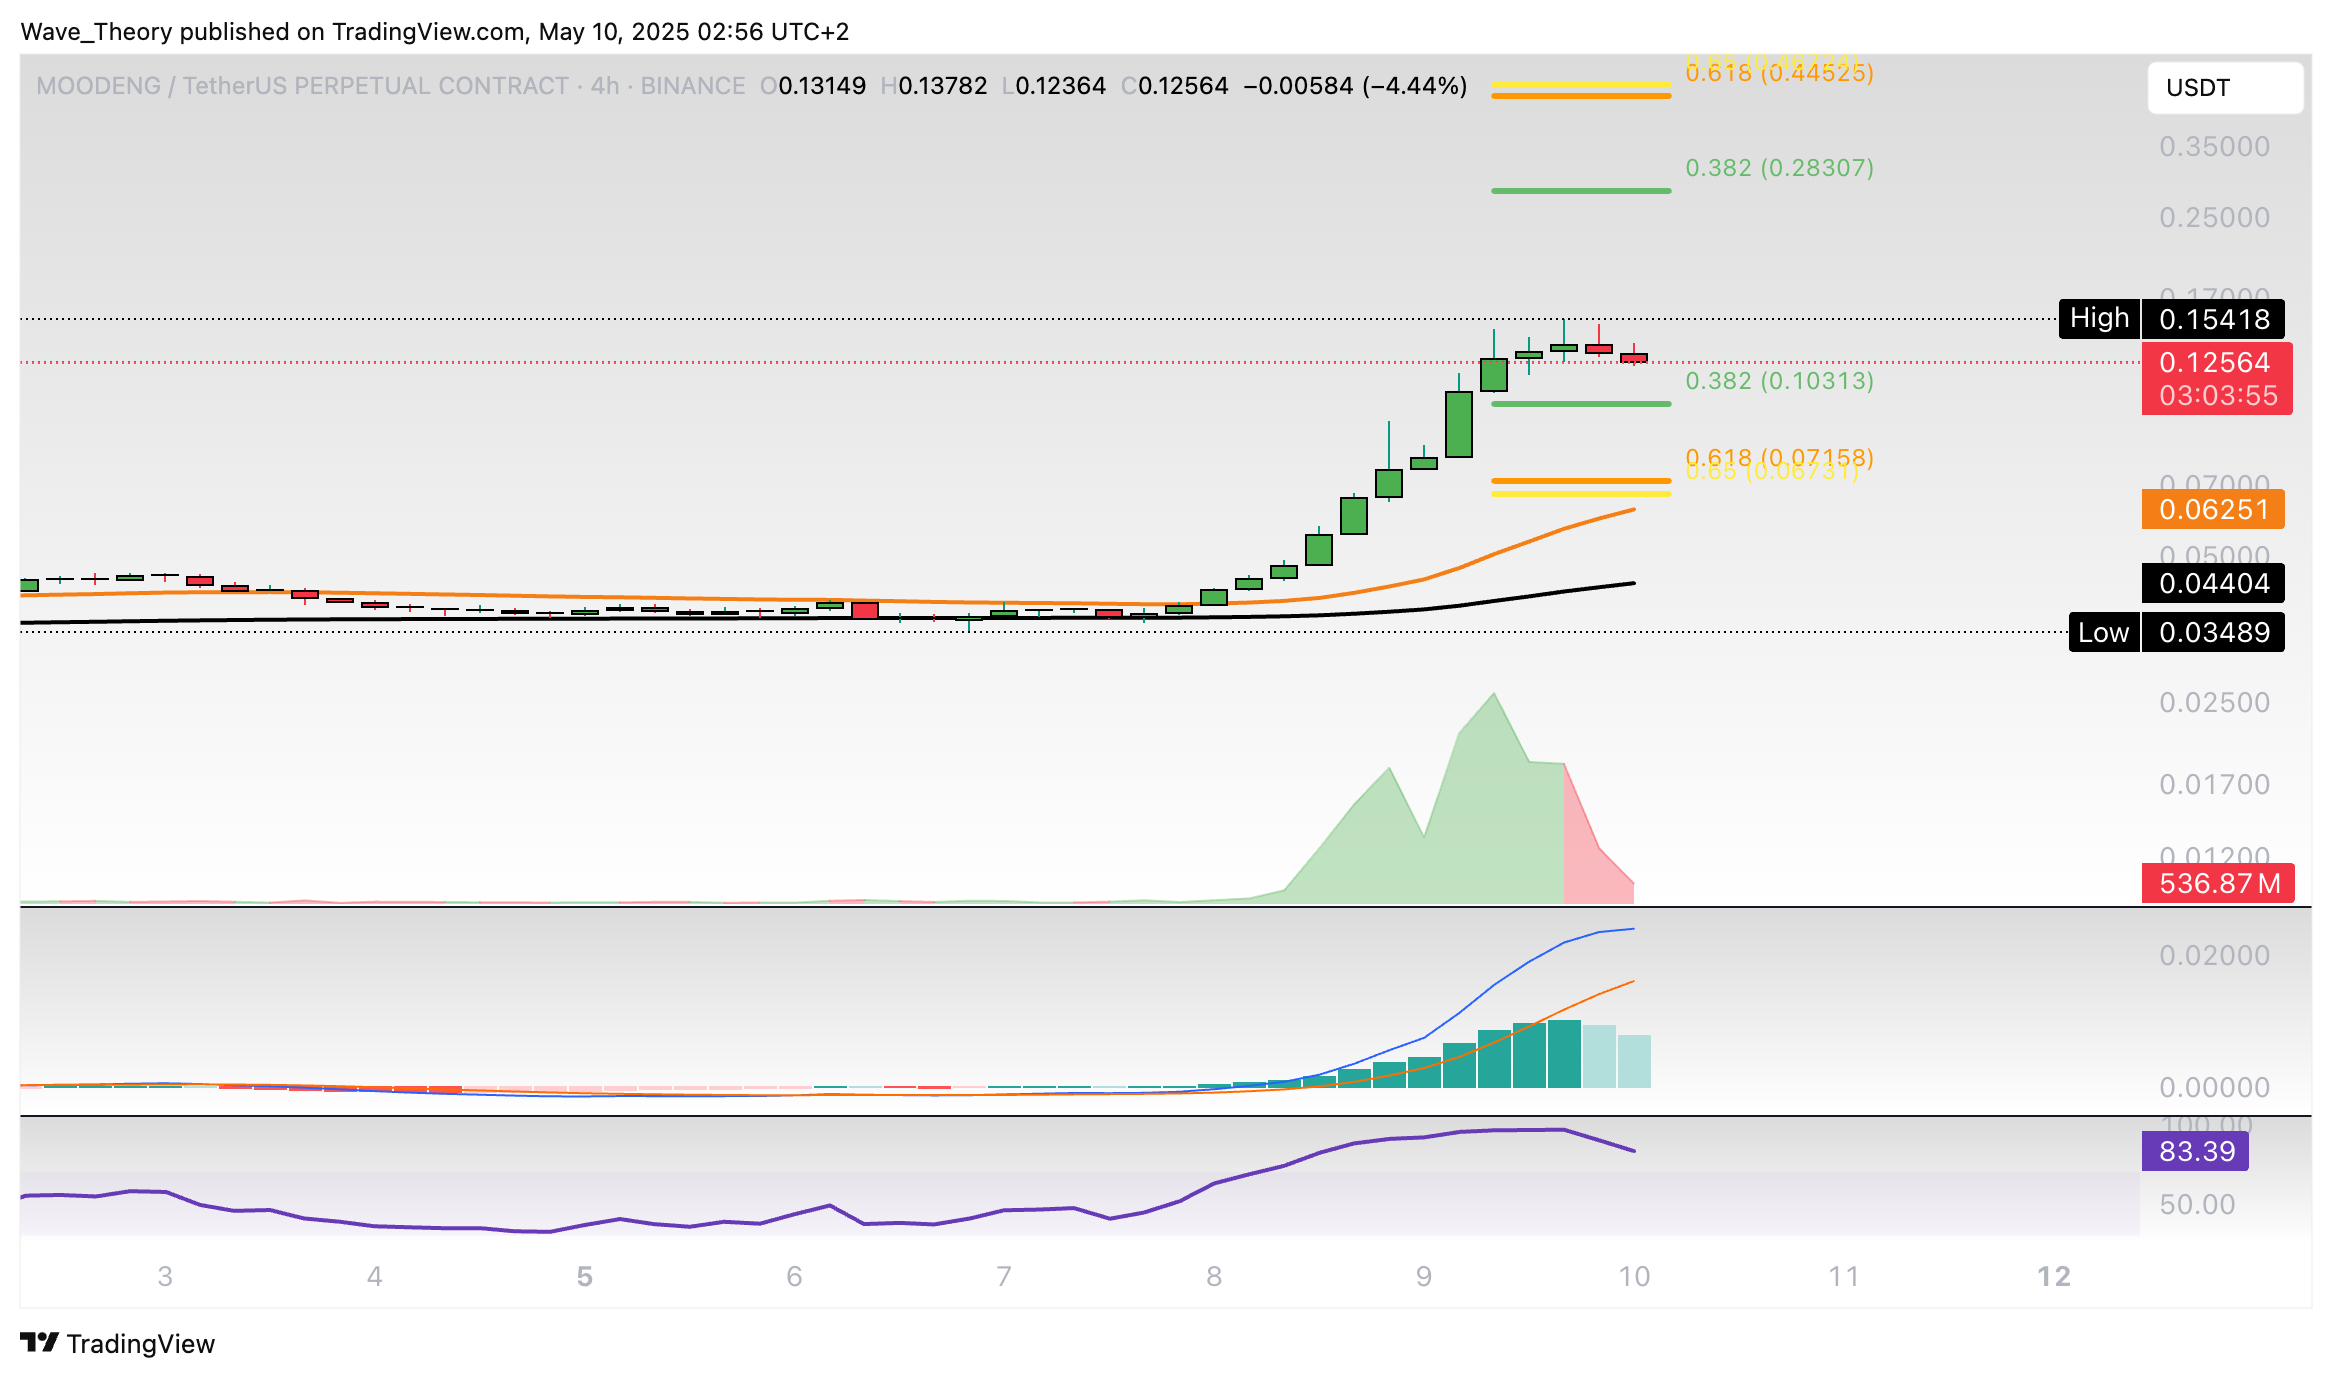
Task: Click the TradingView text link at bottom
Action: [x=141, y=1344]
